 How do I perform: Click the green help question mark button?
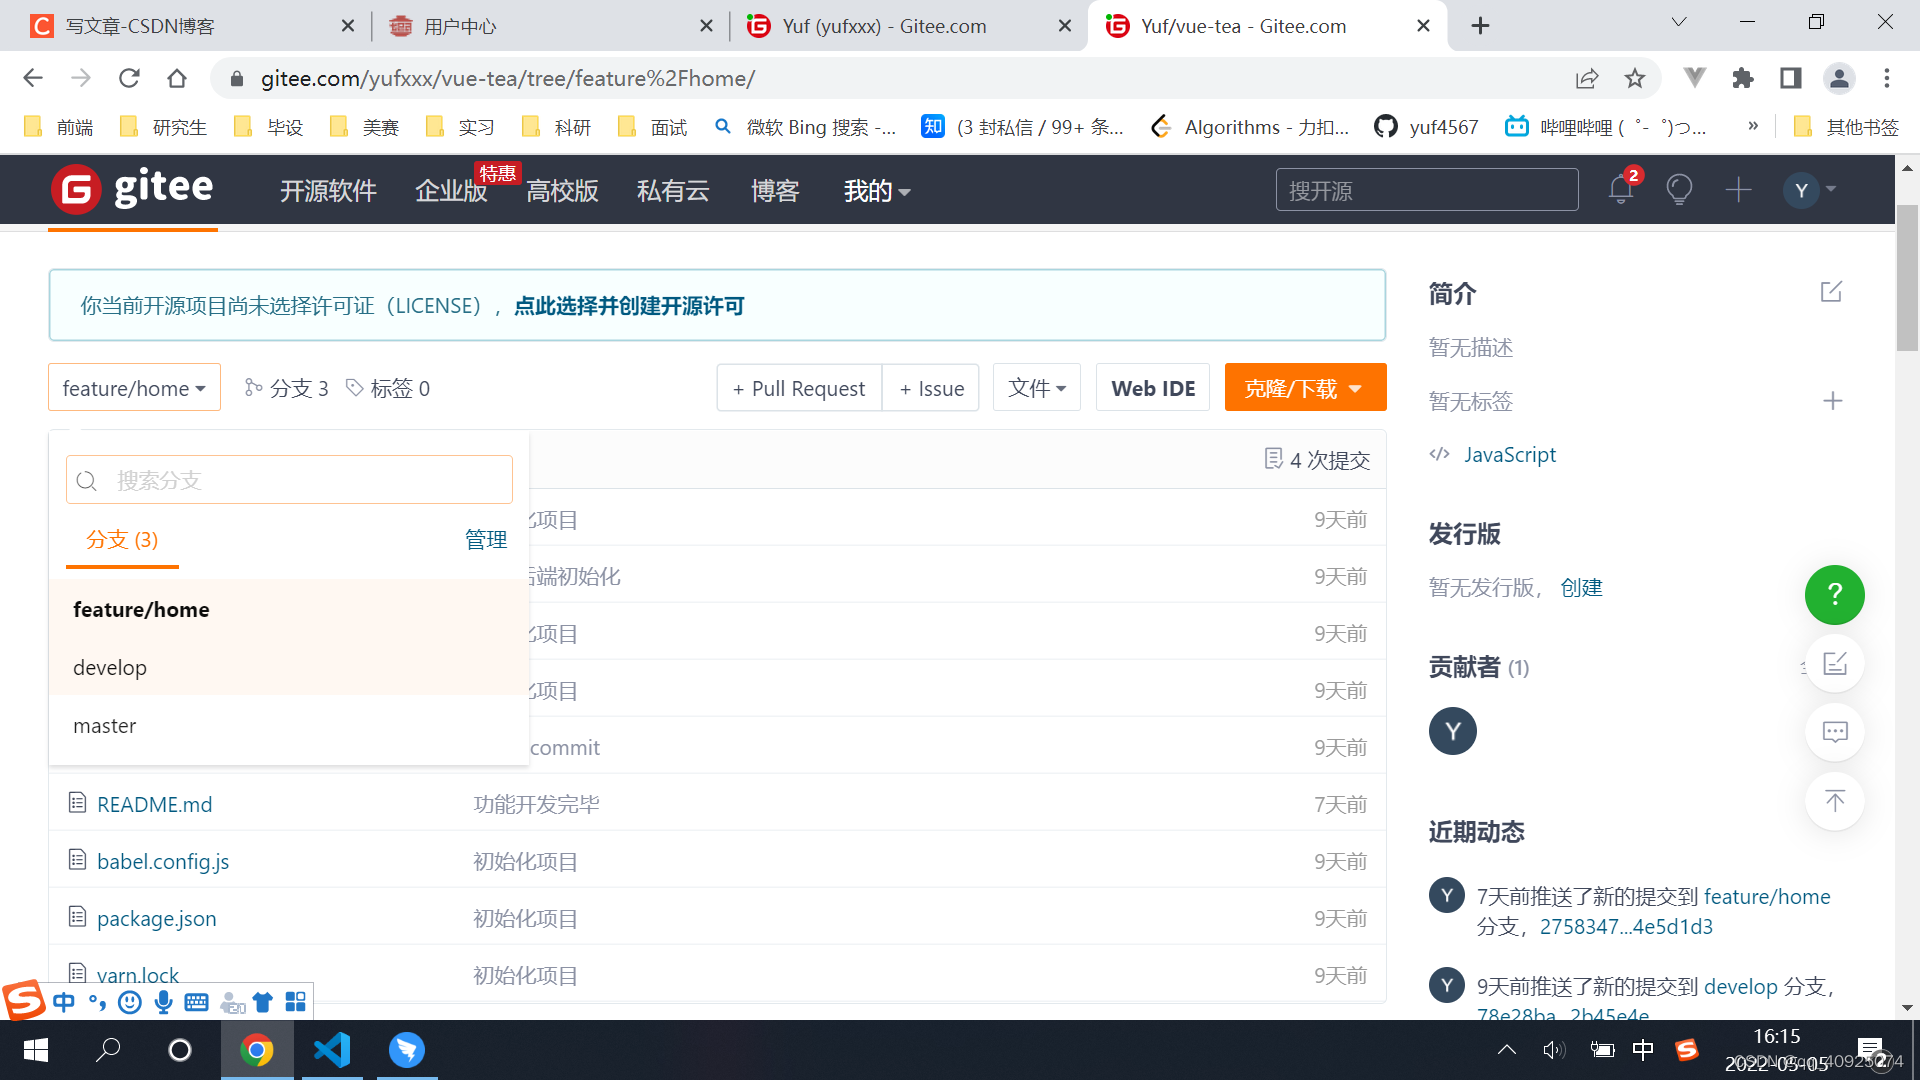tap(1834, 595)
